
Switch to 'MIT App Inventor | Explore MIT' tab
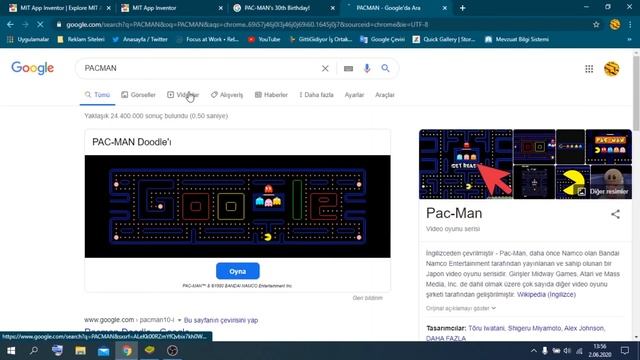[x=60, y=8]
